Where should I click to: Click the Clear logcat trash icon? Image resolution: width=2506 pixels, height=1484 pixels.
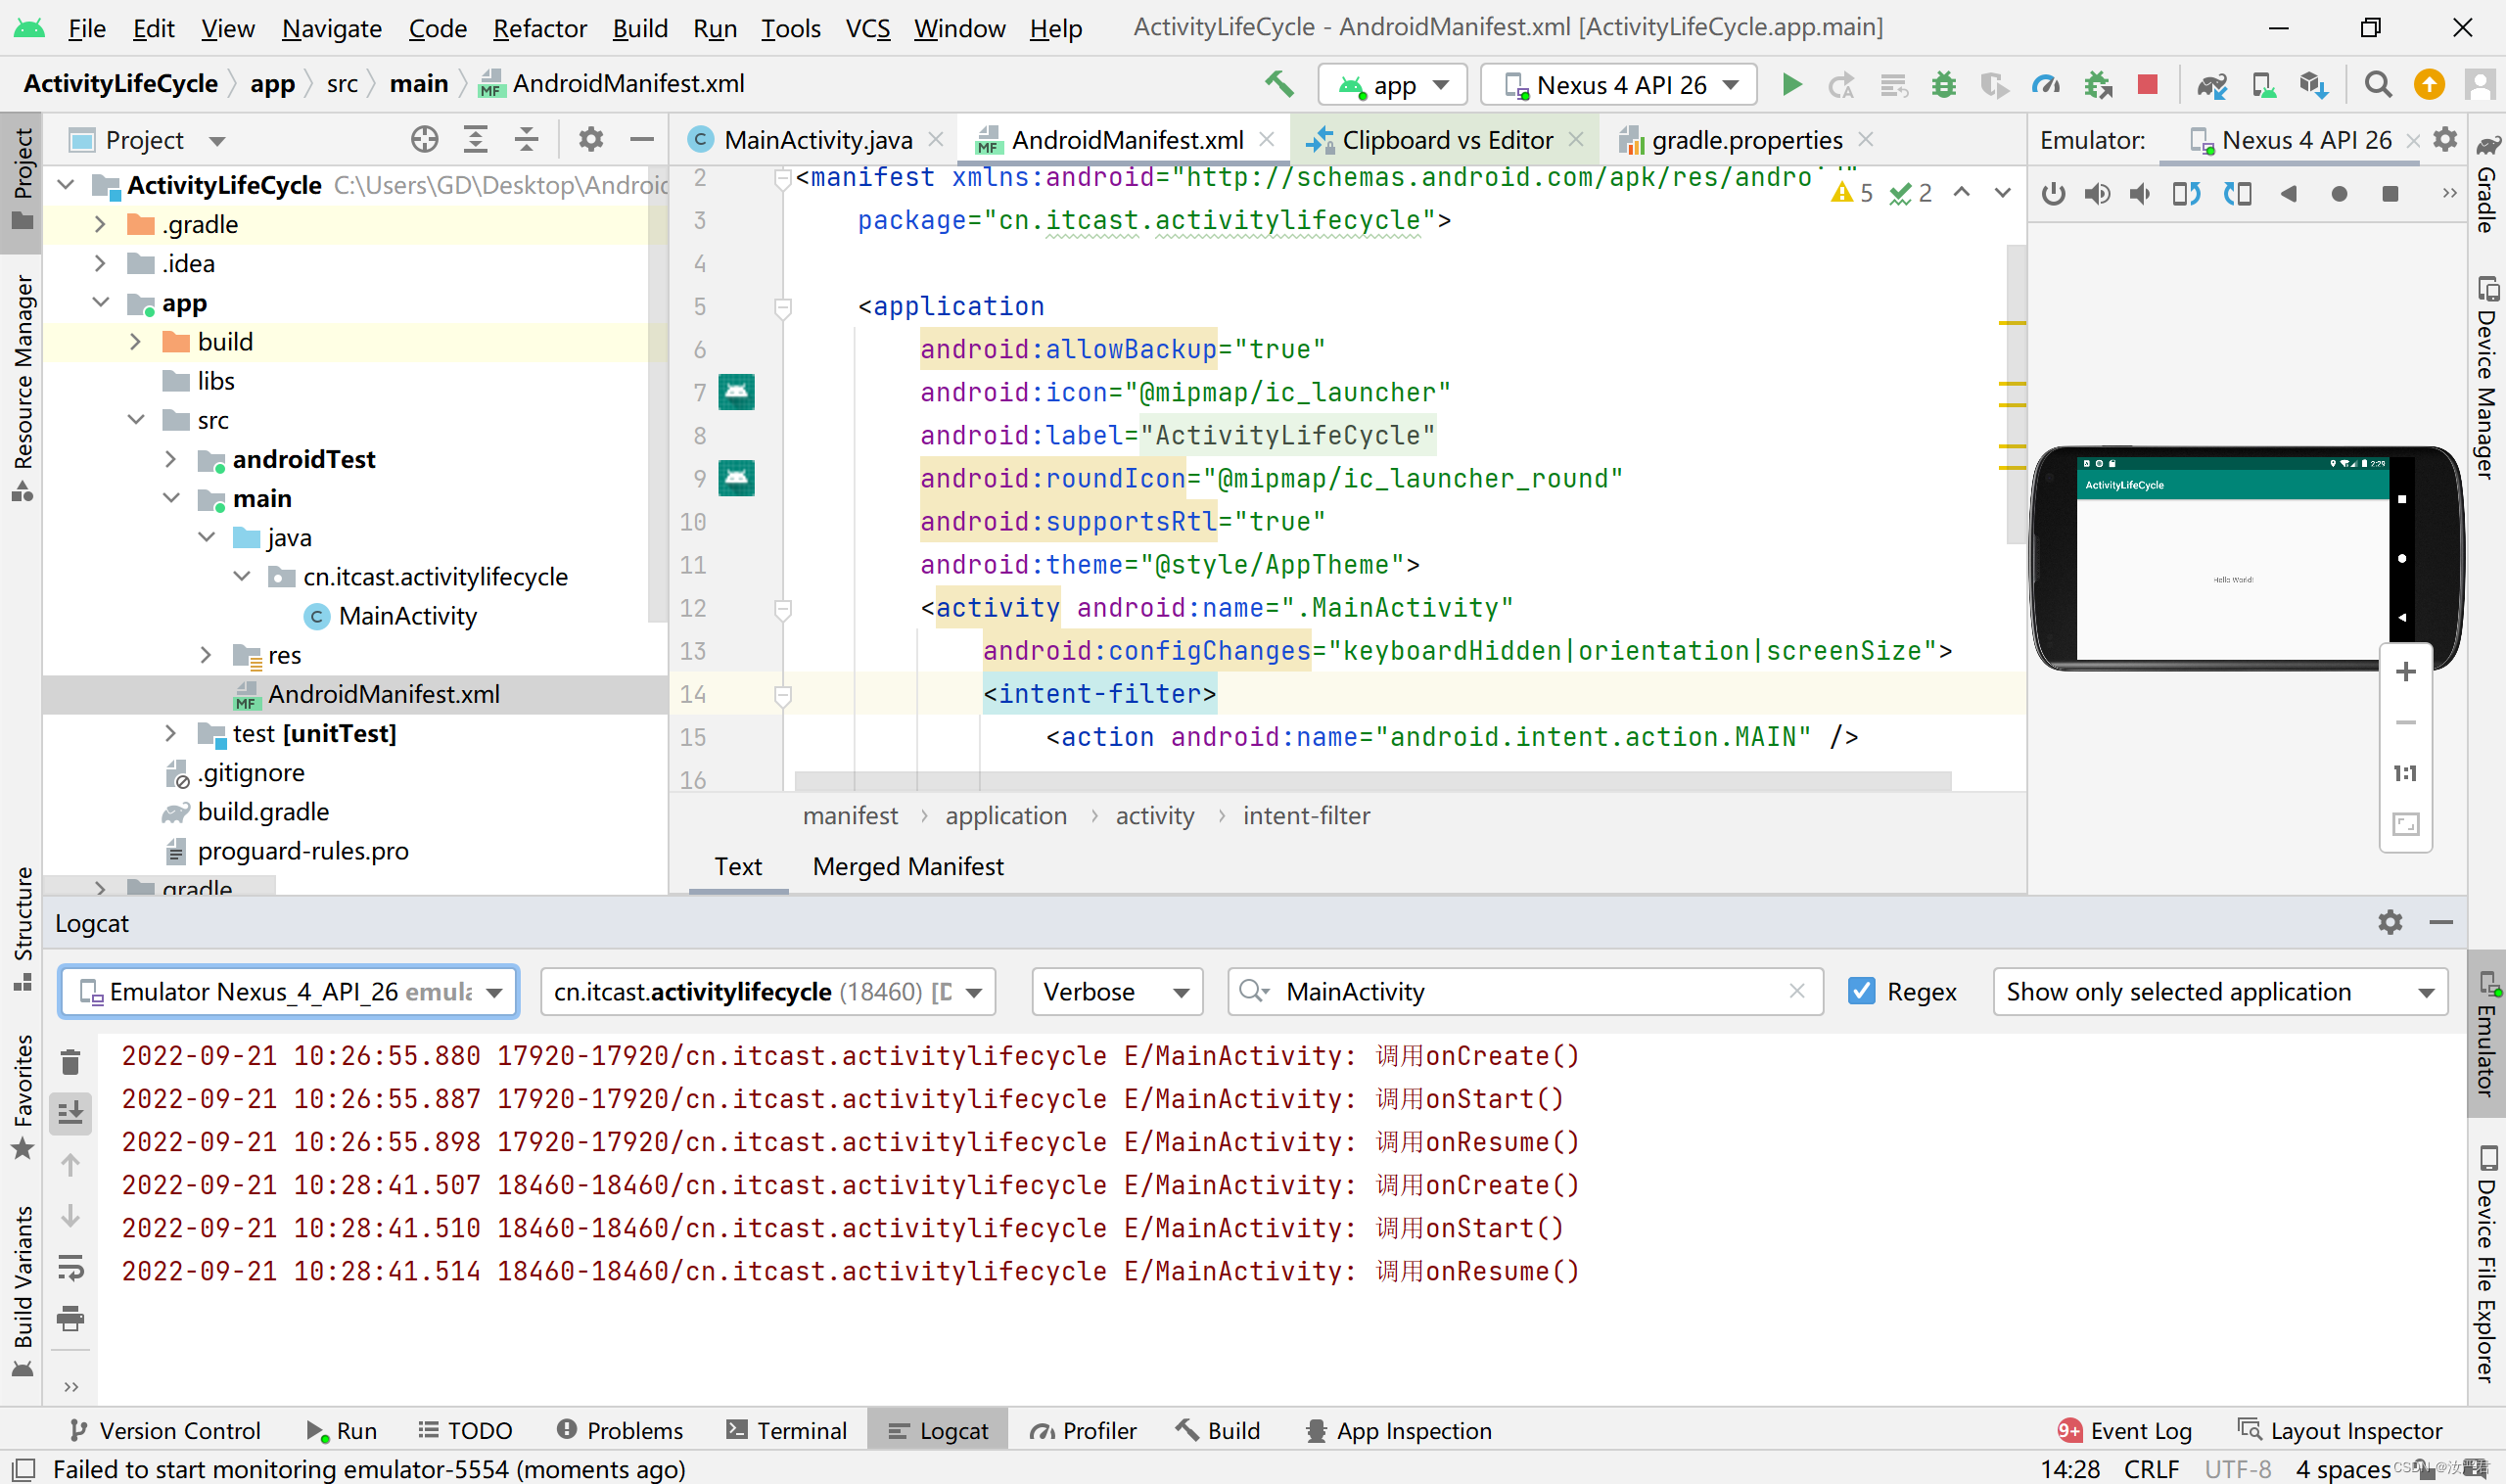pyautogui.click(x=70, y=1062)
